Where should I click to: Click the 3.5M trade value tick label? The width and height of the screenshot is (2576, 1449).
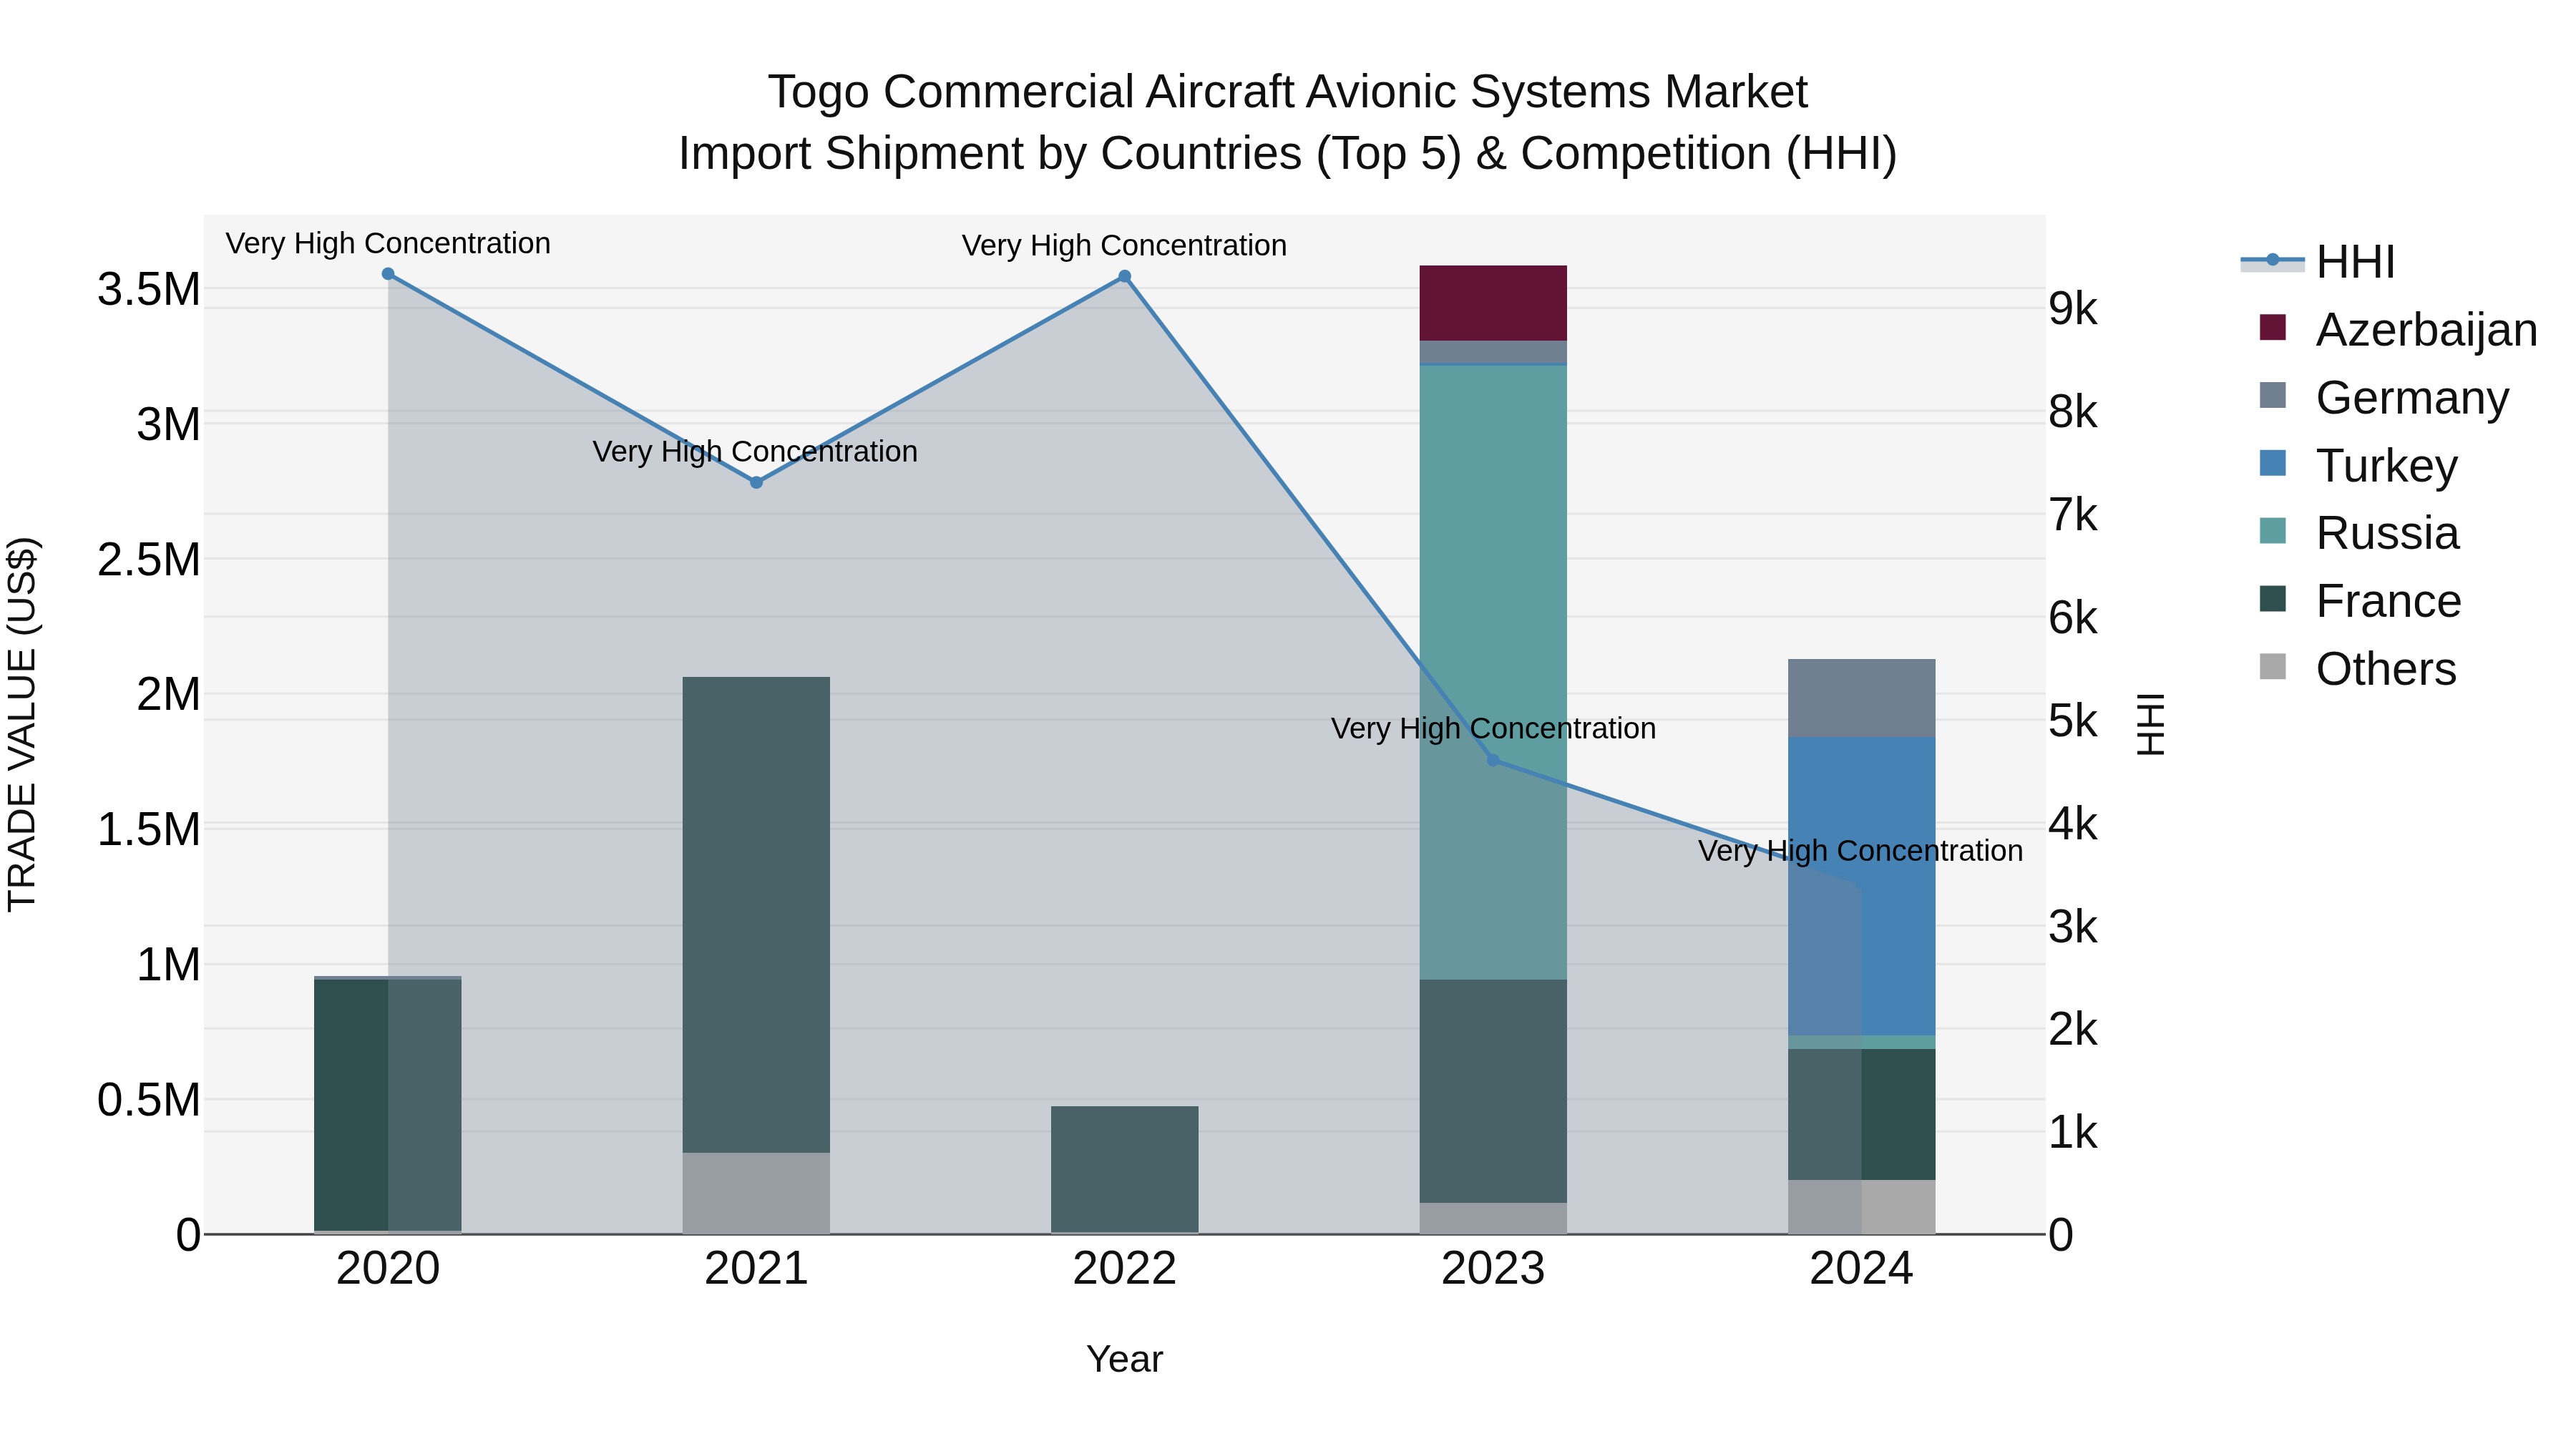pos(149,290)
